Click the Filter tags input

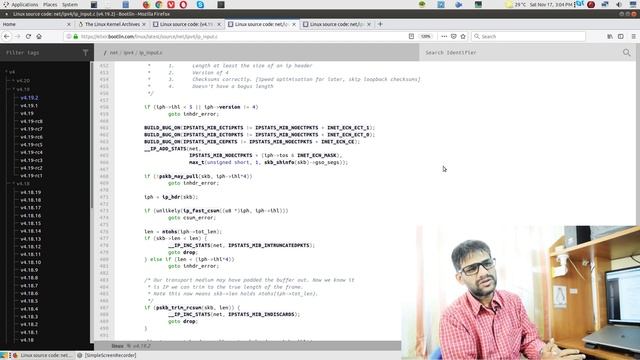(41, 52)
